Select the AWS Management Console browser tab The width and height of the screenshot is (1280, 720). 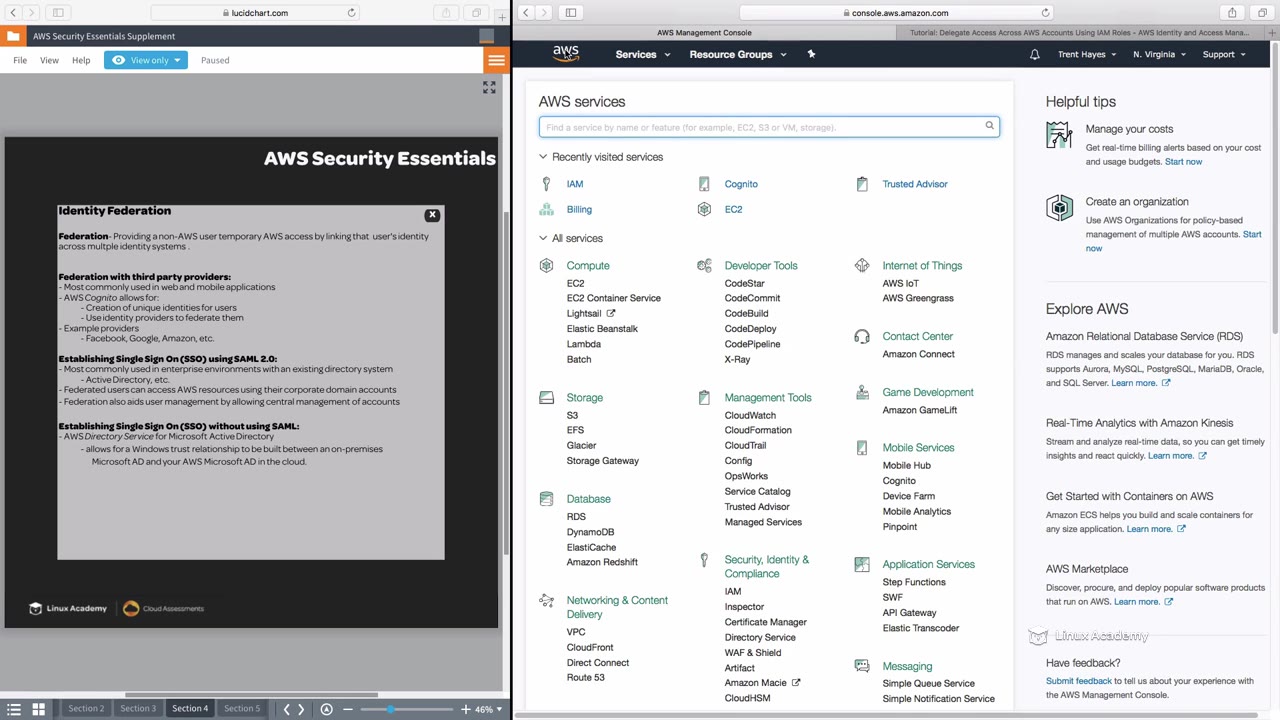tap(704, 32)
